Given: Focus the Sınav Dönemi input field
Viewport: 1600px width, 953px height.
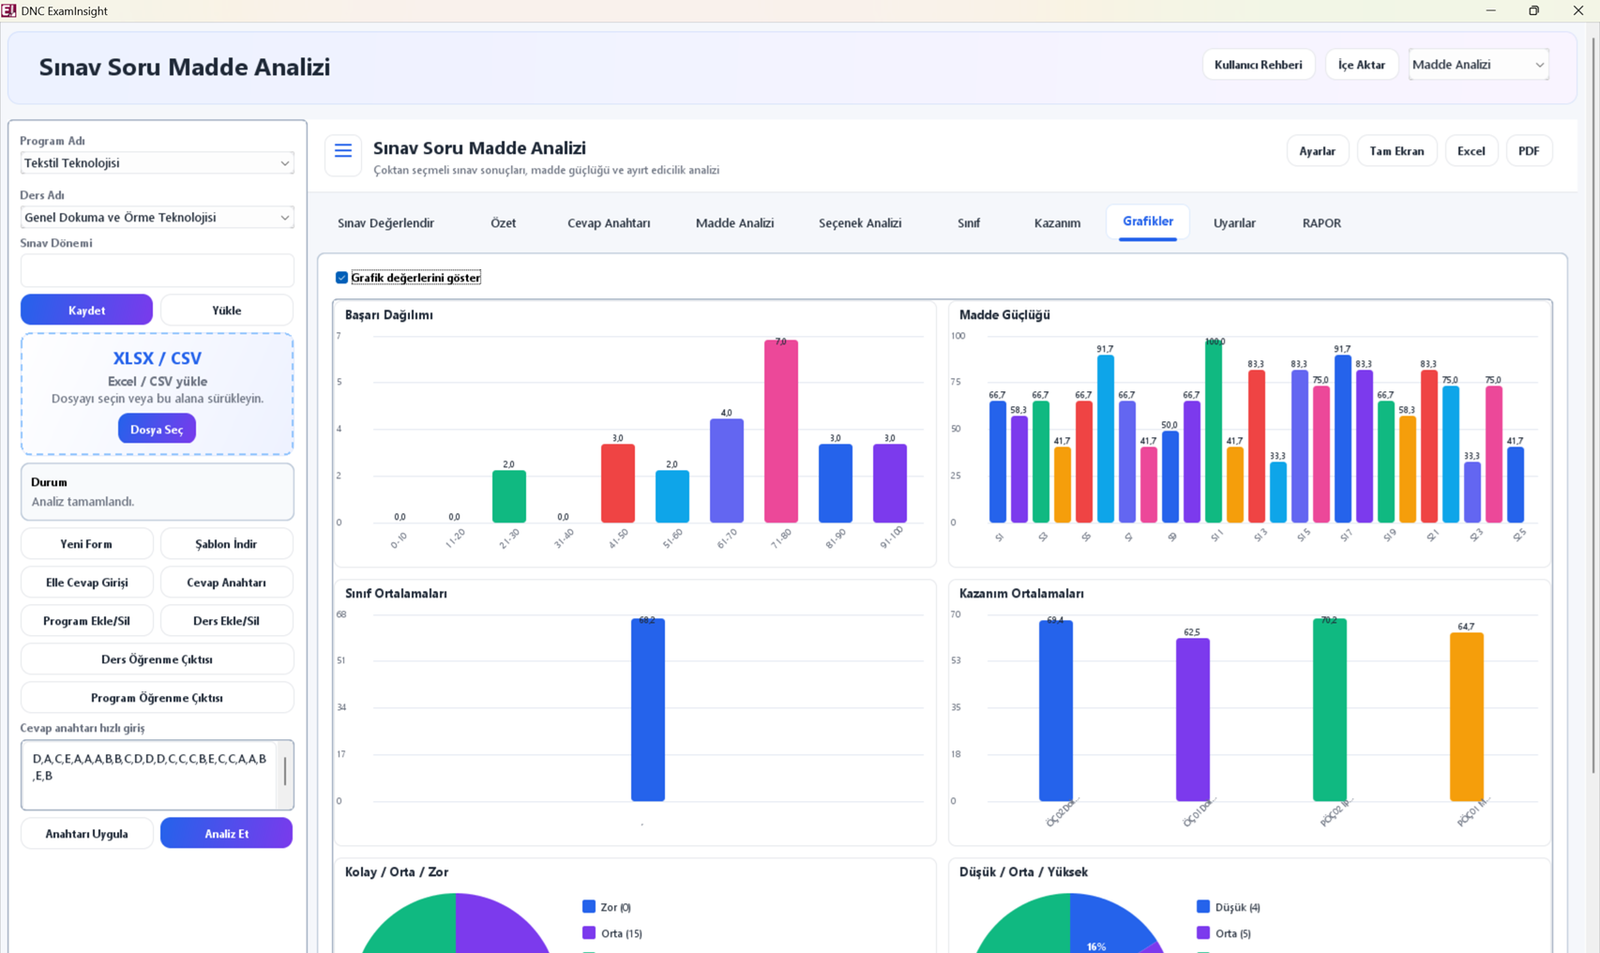Looking at the screenshot, I should tap(157, 270).
